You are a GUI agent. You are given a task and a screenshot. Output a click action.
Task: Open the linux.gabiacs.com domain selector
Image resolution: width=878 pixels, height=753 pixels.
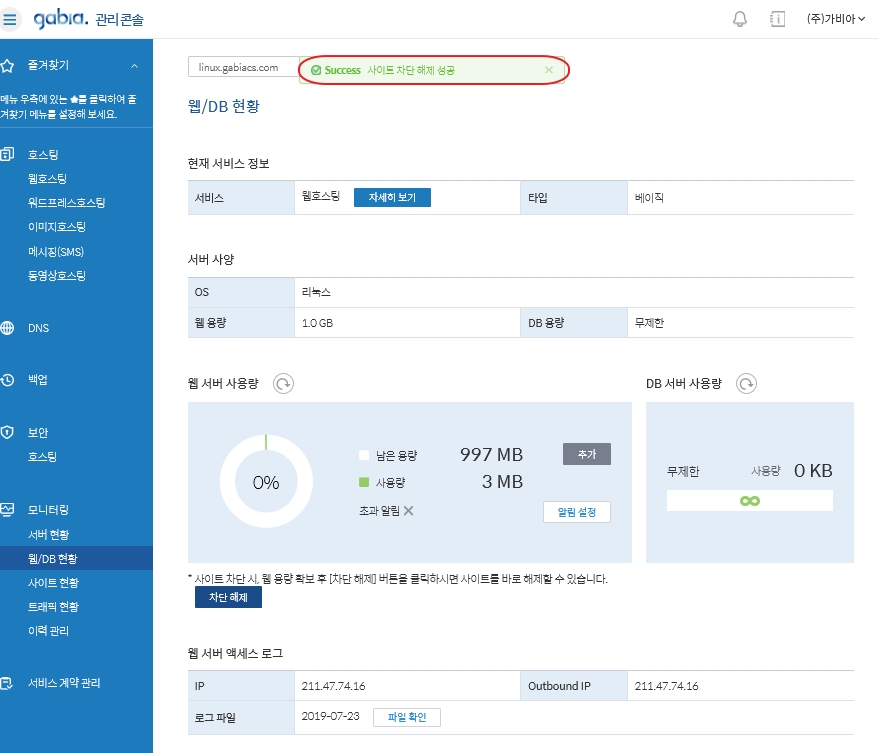point(243,67)
